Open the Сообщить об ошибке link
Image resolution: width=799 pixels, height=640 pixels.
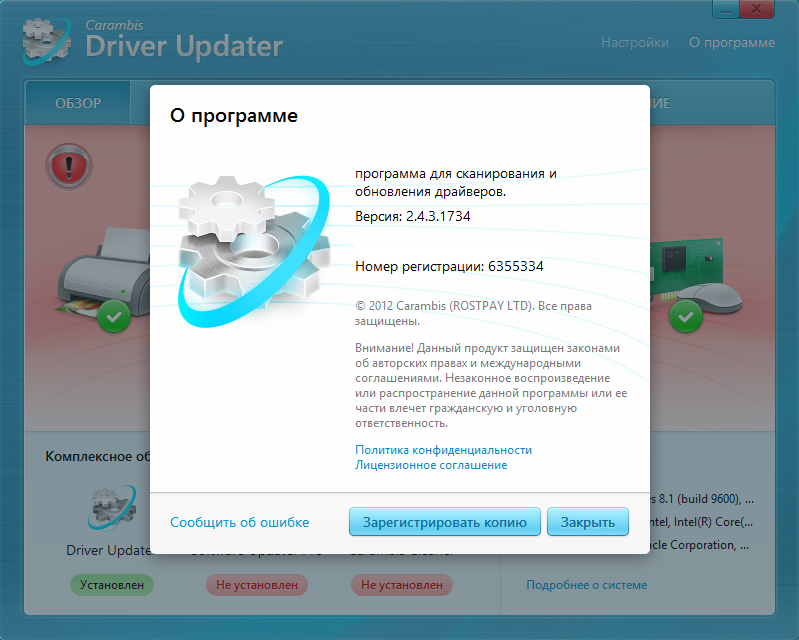(x=239, y=522)
